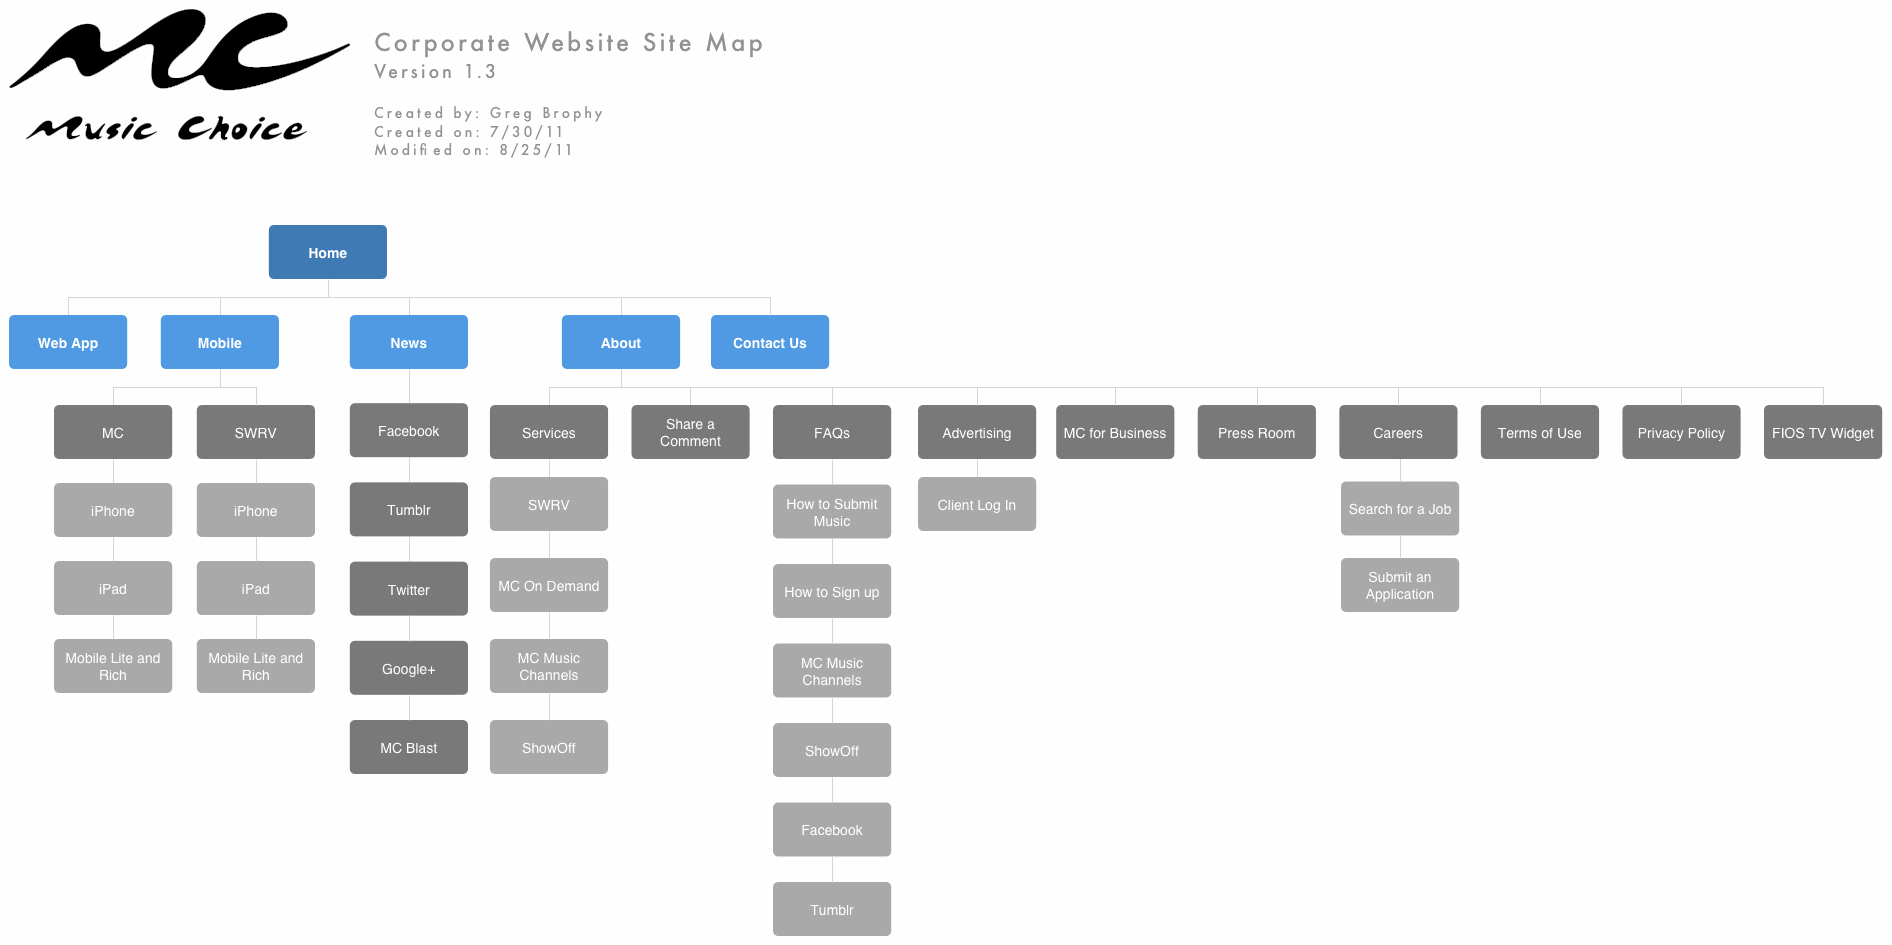Image resolution: width=1892 pixels, height=945 pixels.
Task: Select the Terms of Use node
Action: (1540, 432)
